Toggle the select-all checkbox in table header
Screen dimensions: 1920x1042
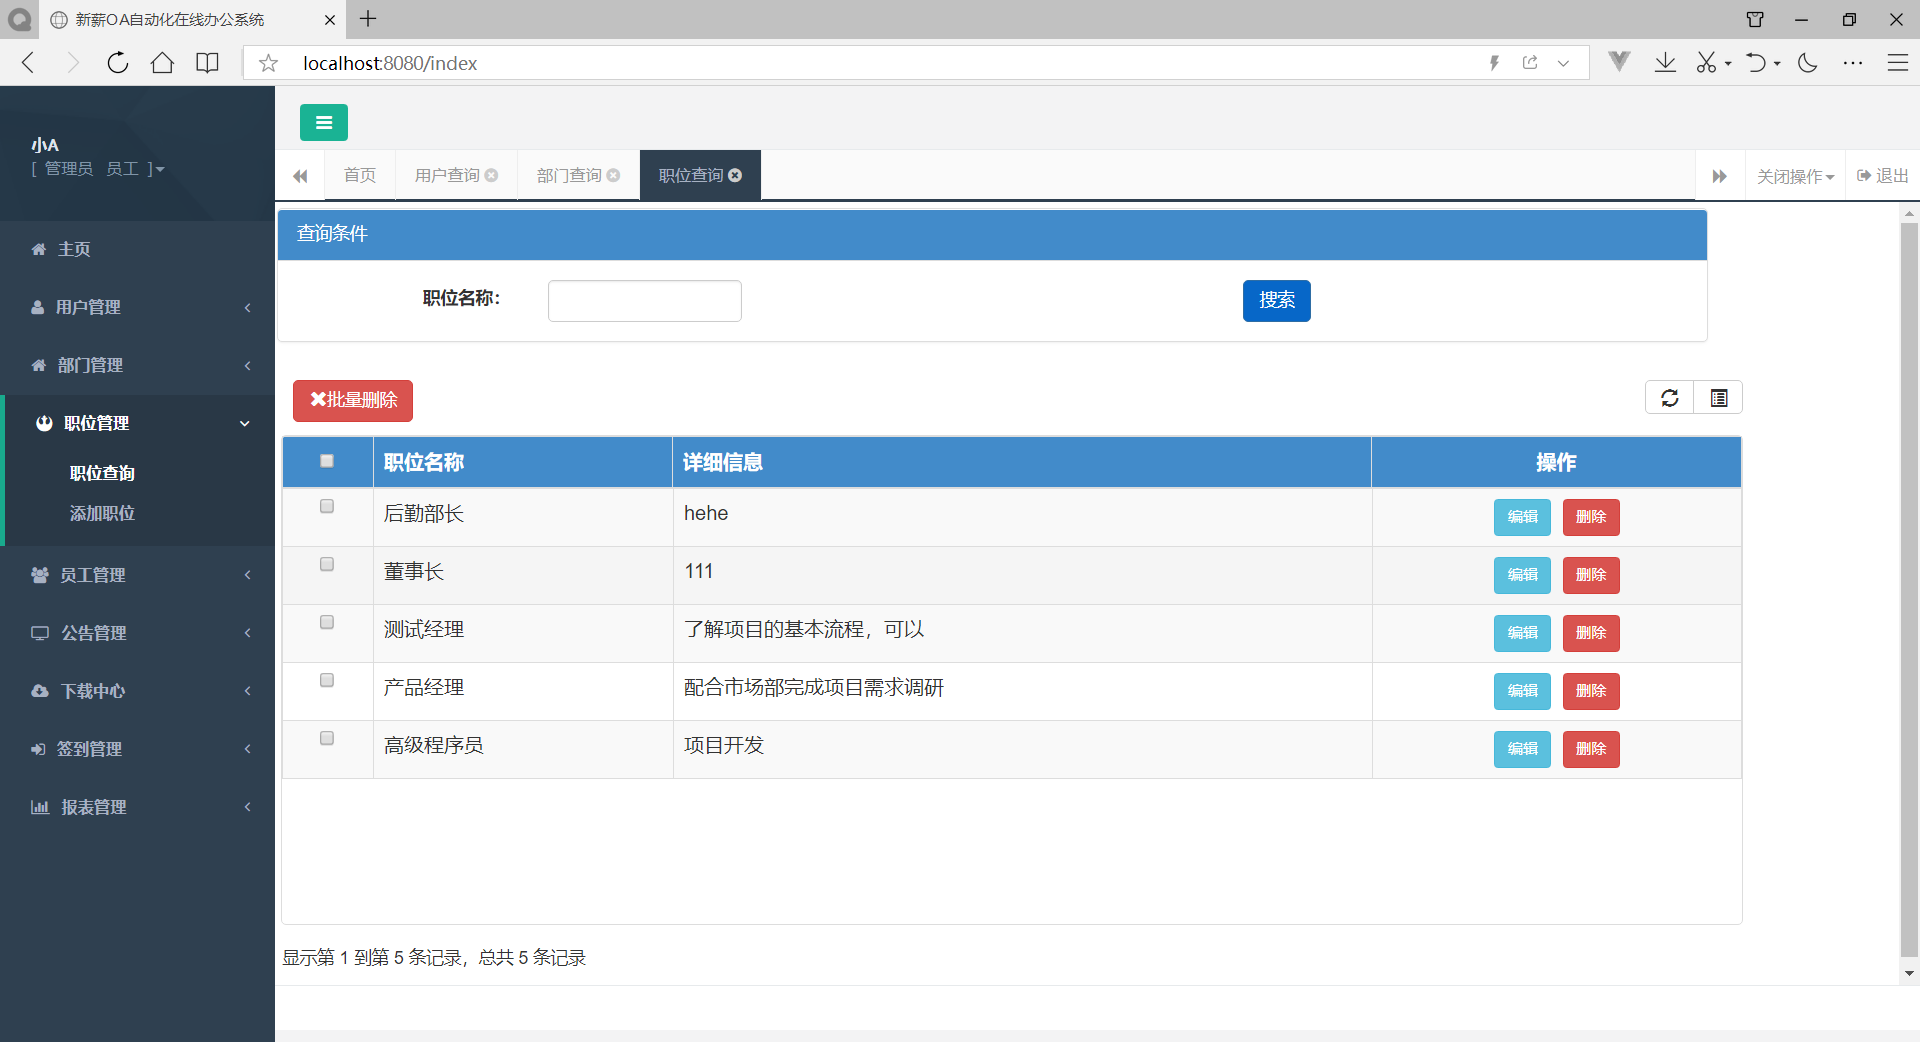(x=327, y=461)
